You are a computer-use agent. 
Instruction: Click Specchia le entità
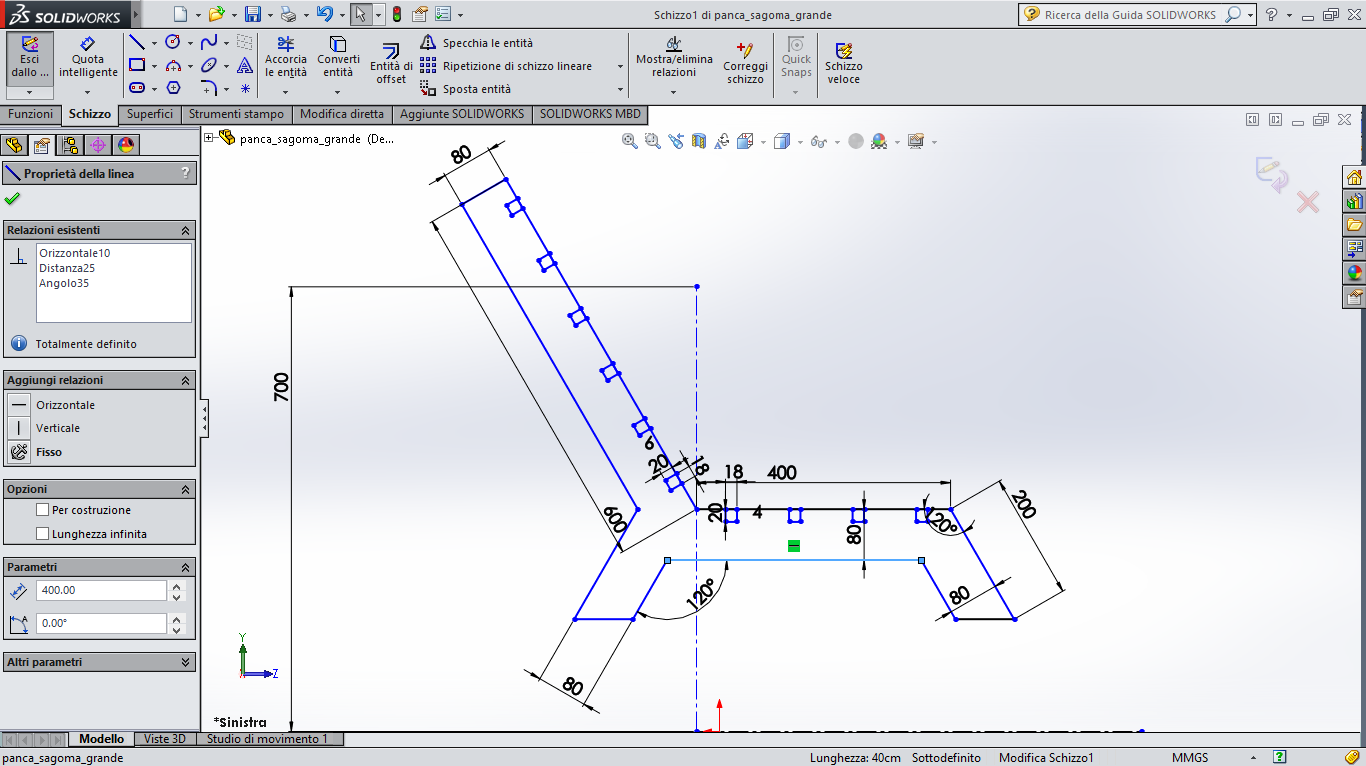coord(477,43)
